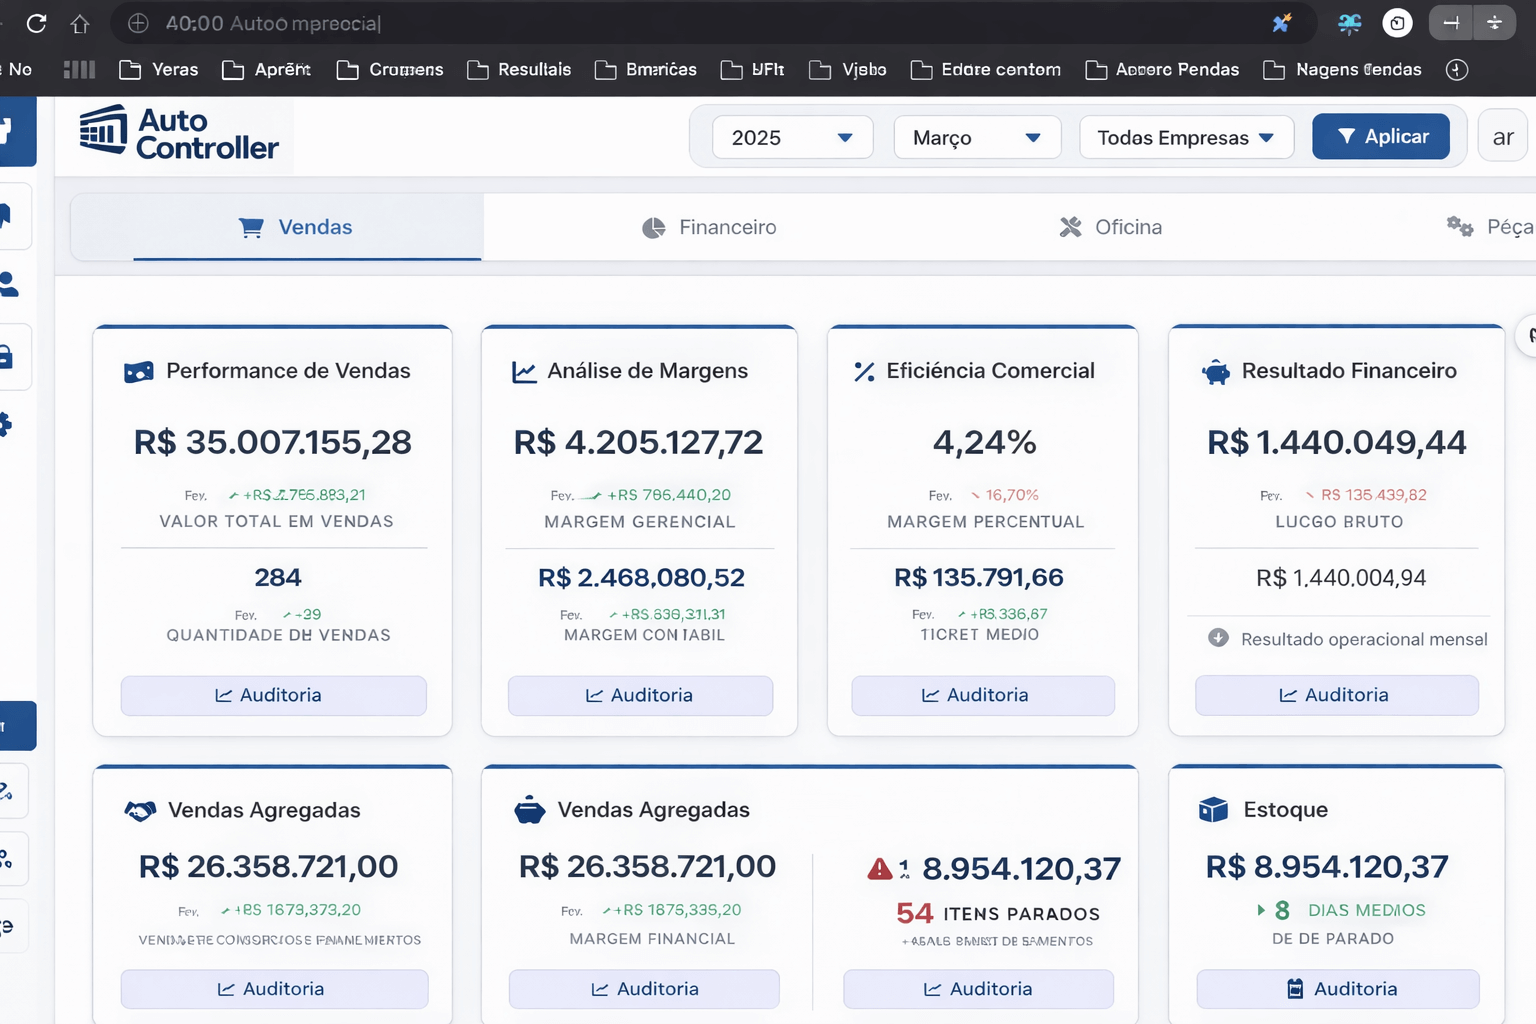Click the info icon next to Resultado operacional mensal
This screenshot has height=1024, width=1536.
(1217, 638)
